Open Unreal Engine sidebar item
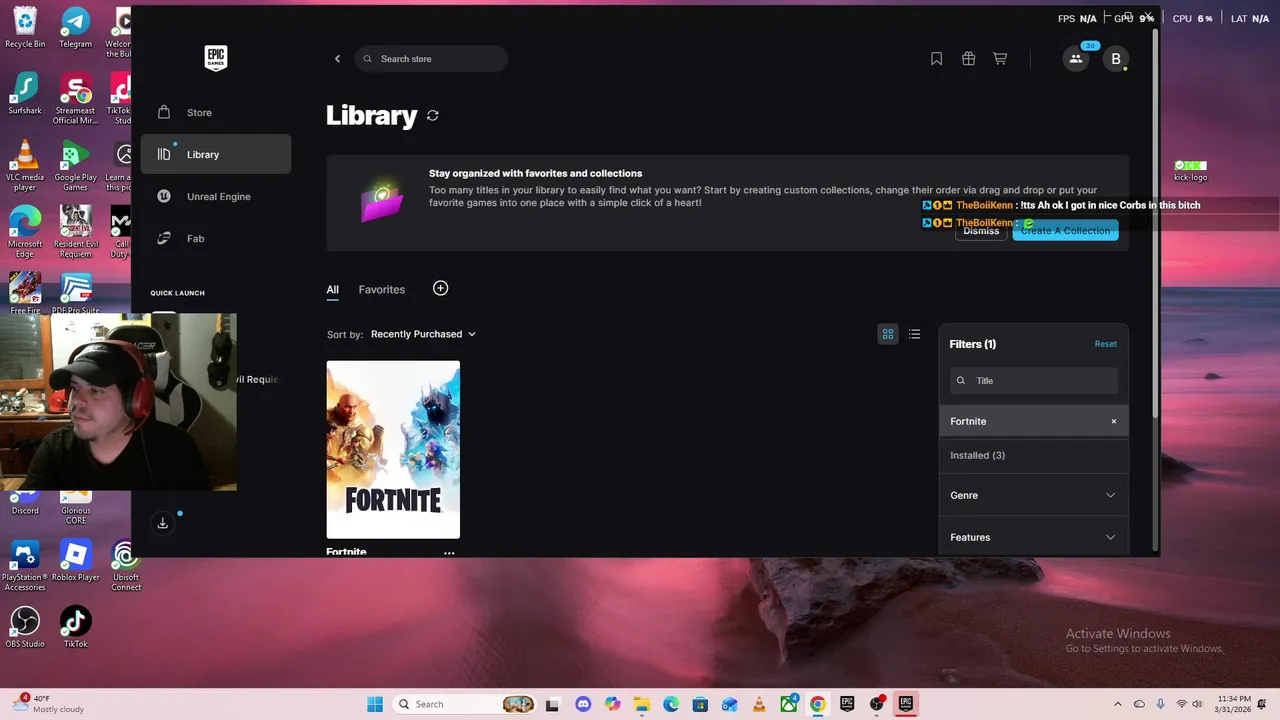 point(216,197)
